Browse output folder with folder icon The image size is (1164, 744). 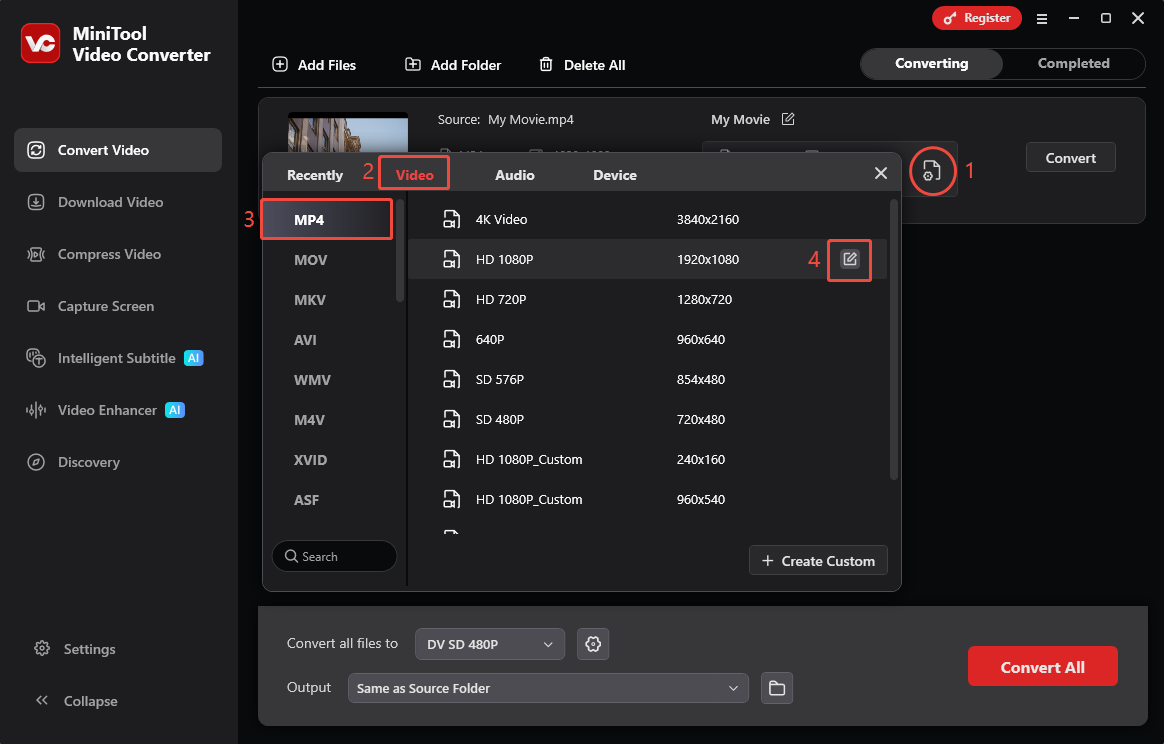[x=776, y=688]
